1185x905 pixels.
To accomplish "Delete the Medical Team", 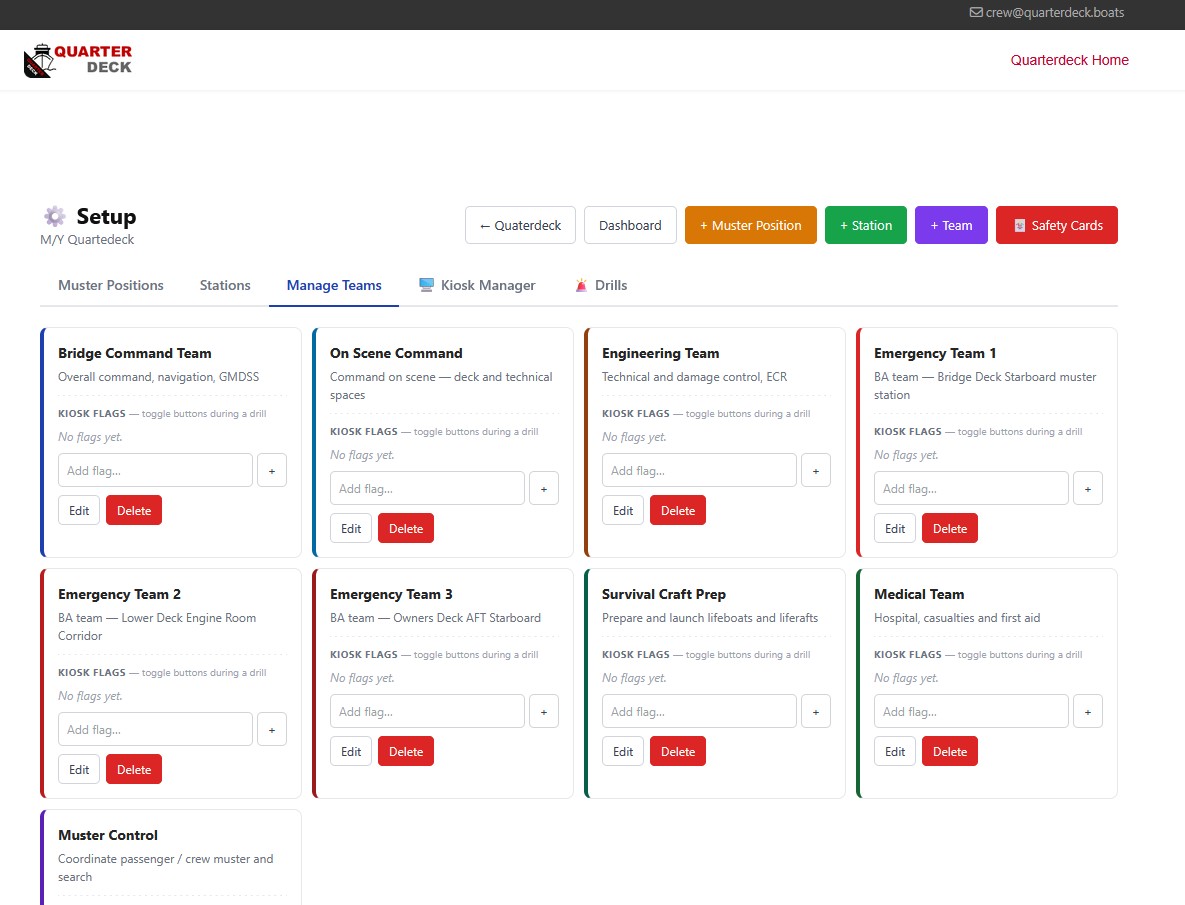I will point(950,752).
